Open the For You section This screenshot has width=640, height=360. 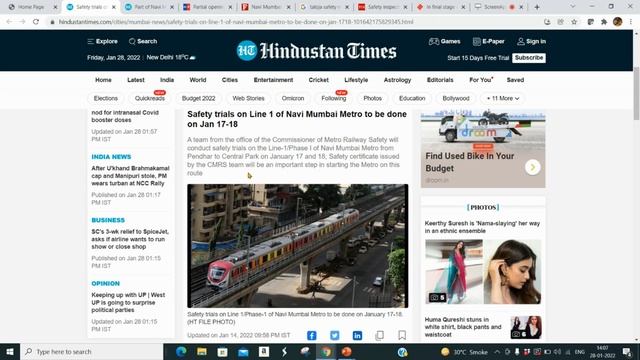coord(480,80)
